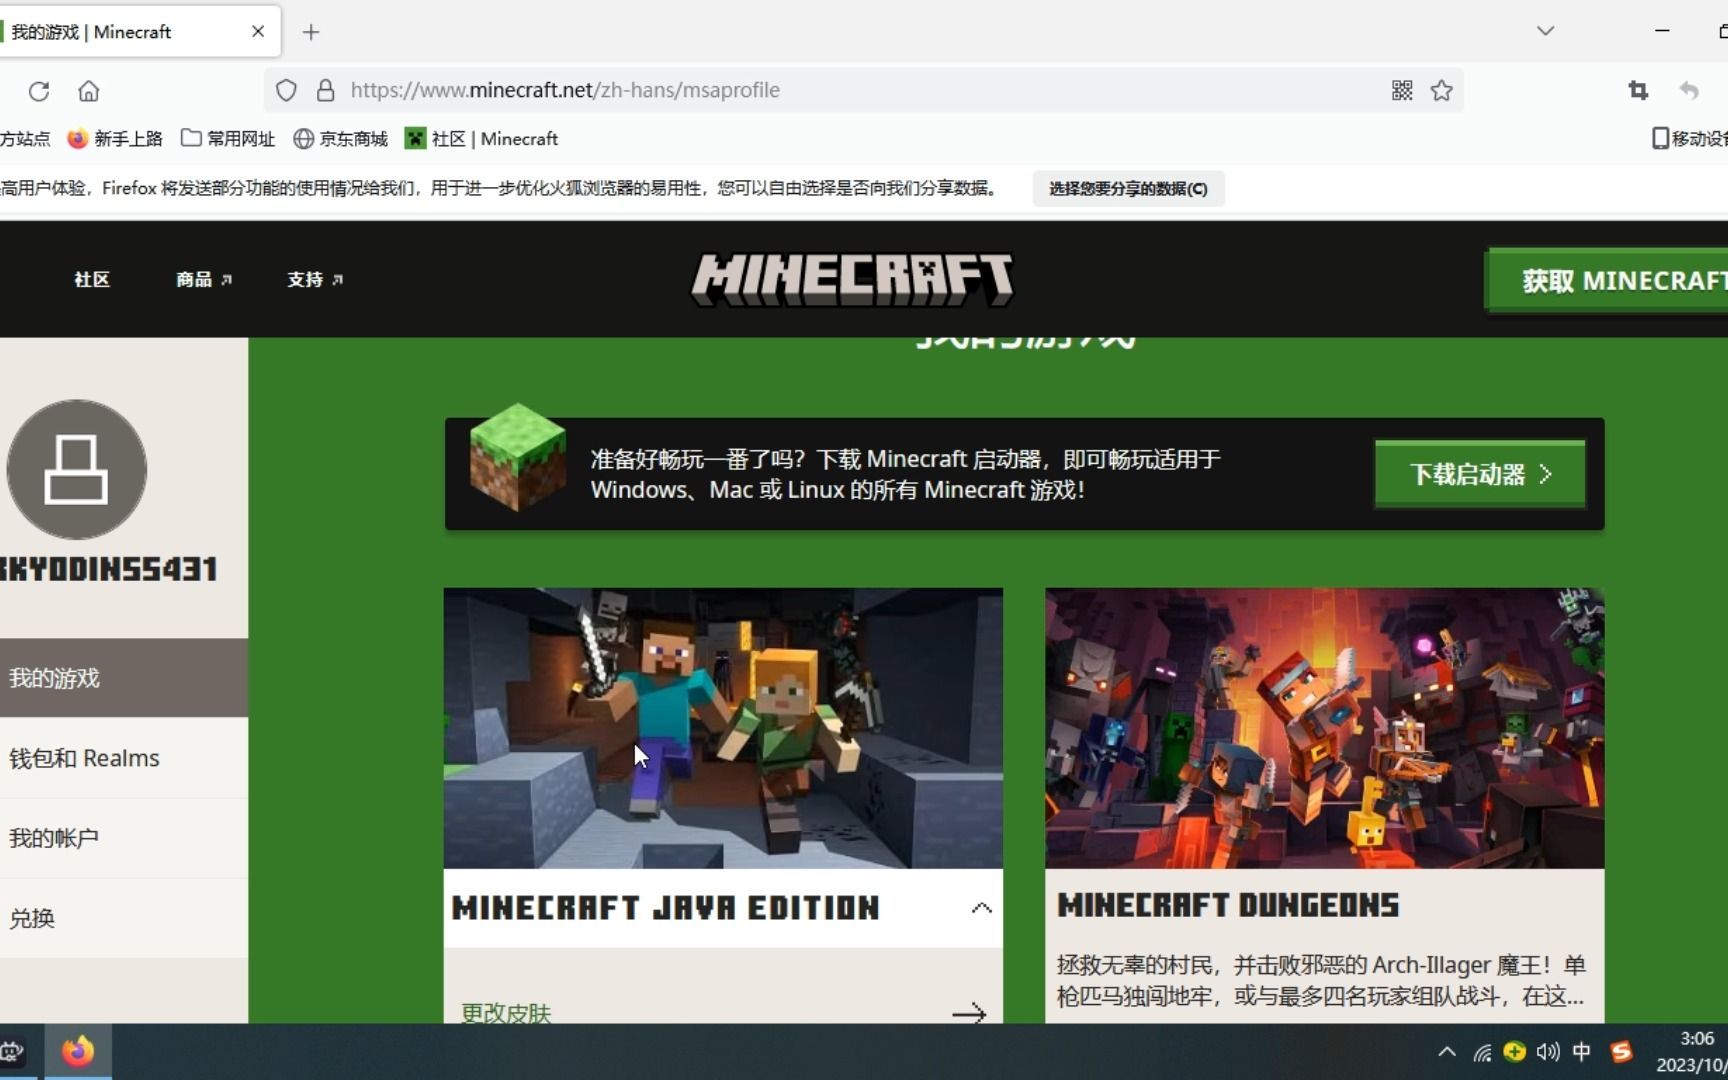Viewport: 1728px width, 1080px height.
Task: Click the 获取 MINECRAFT button
Action: point(1608,280)
